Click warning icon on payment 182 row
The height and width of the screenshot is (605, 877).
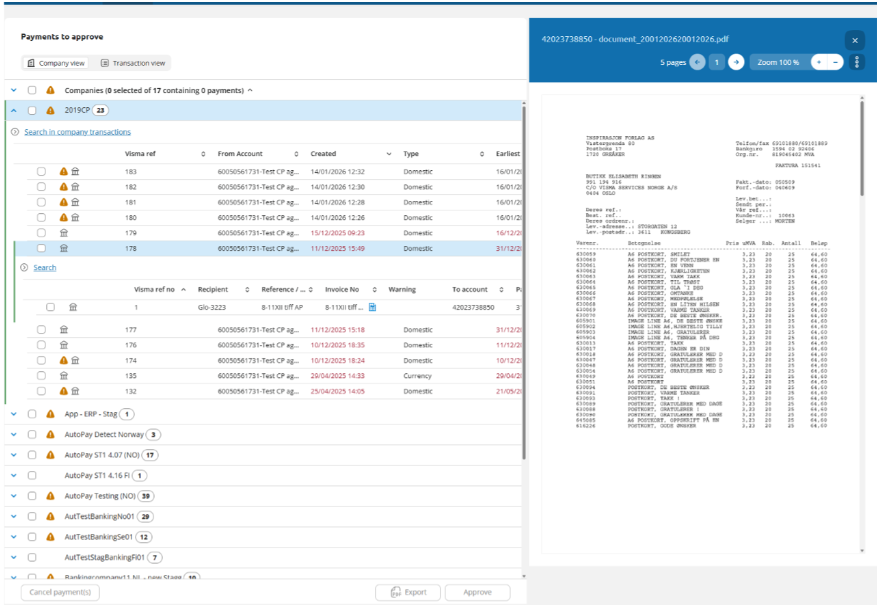(64, 187)
